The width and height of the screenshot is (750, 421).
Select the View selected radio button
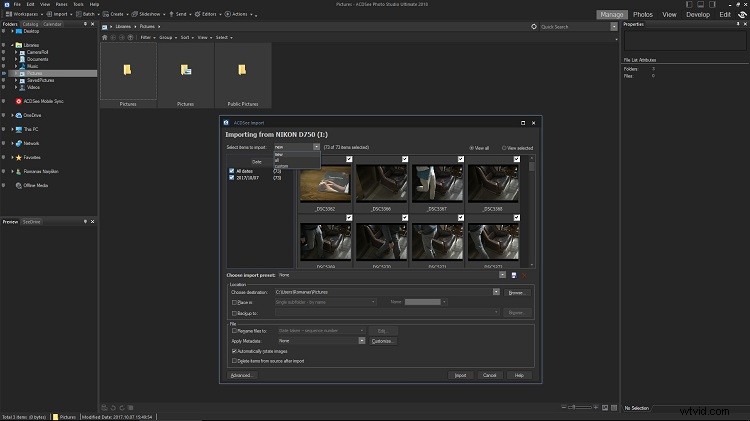click(504, 148)
